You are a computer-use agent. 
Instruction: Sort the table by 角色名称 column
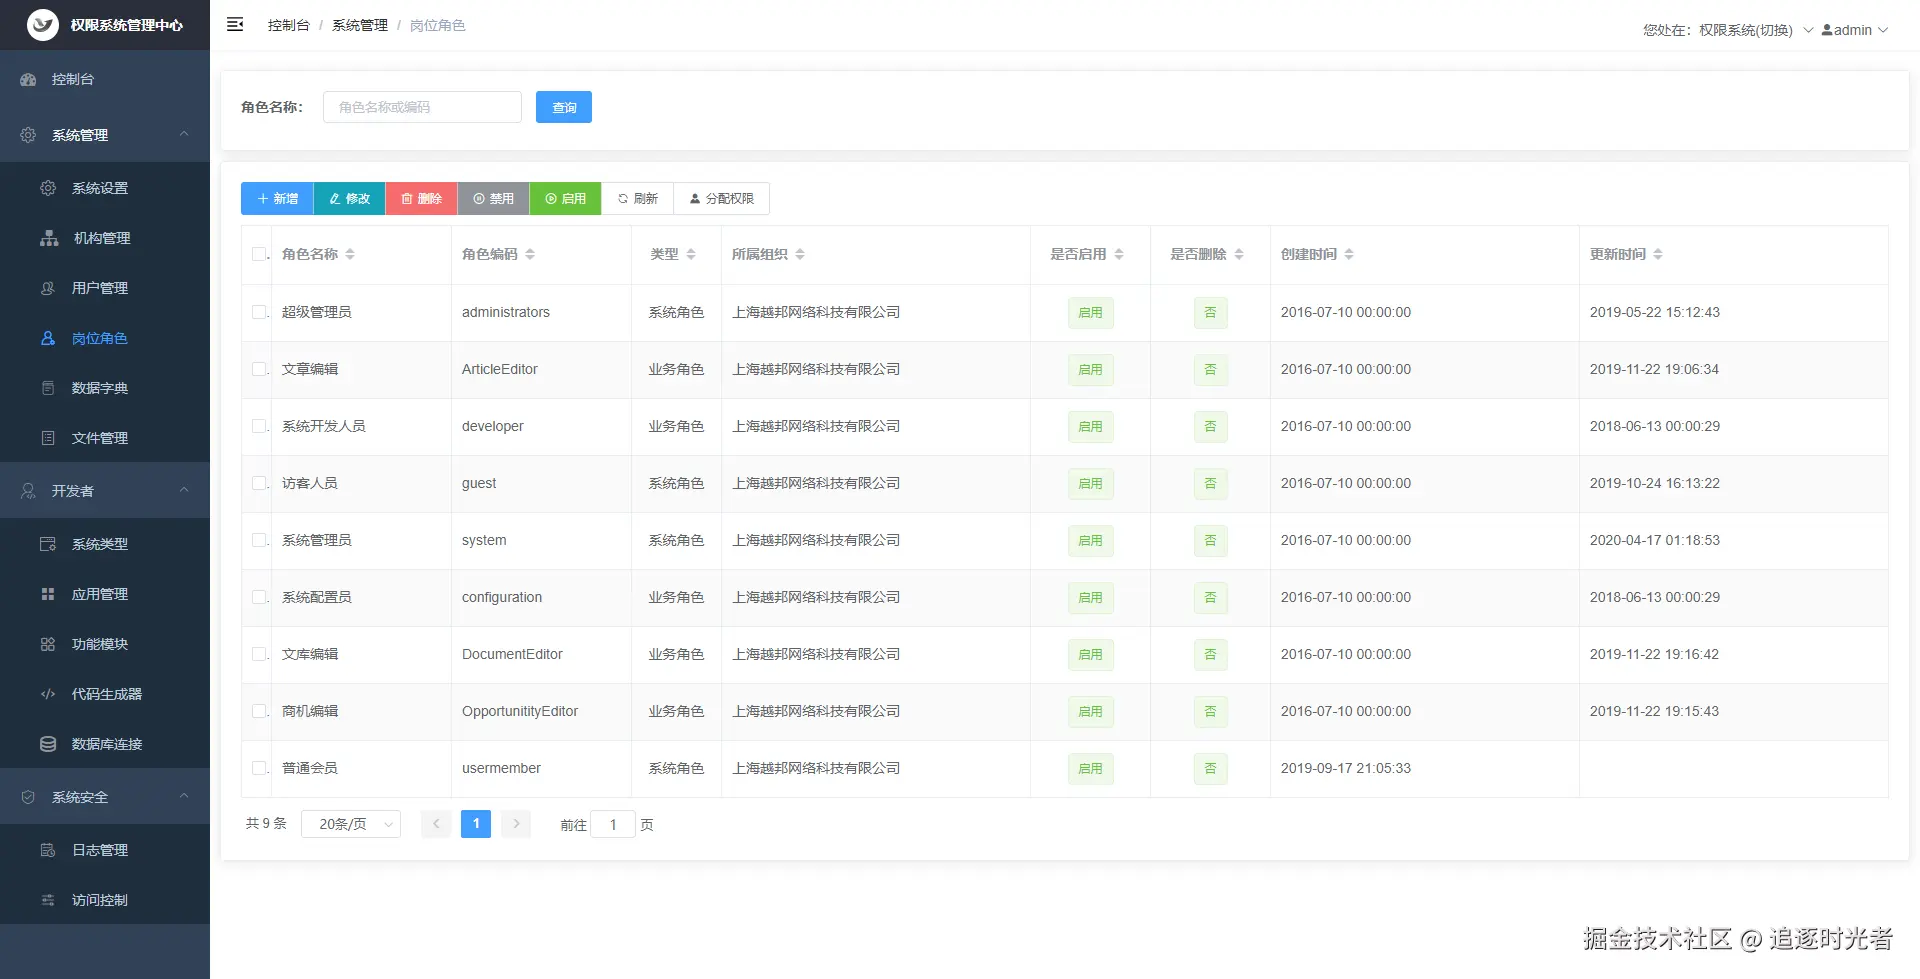click(350, 255)
